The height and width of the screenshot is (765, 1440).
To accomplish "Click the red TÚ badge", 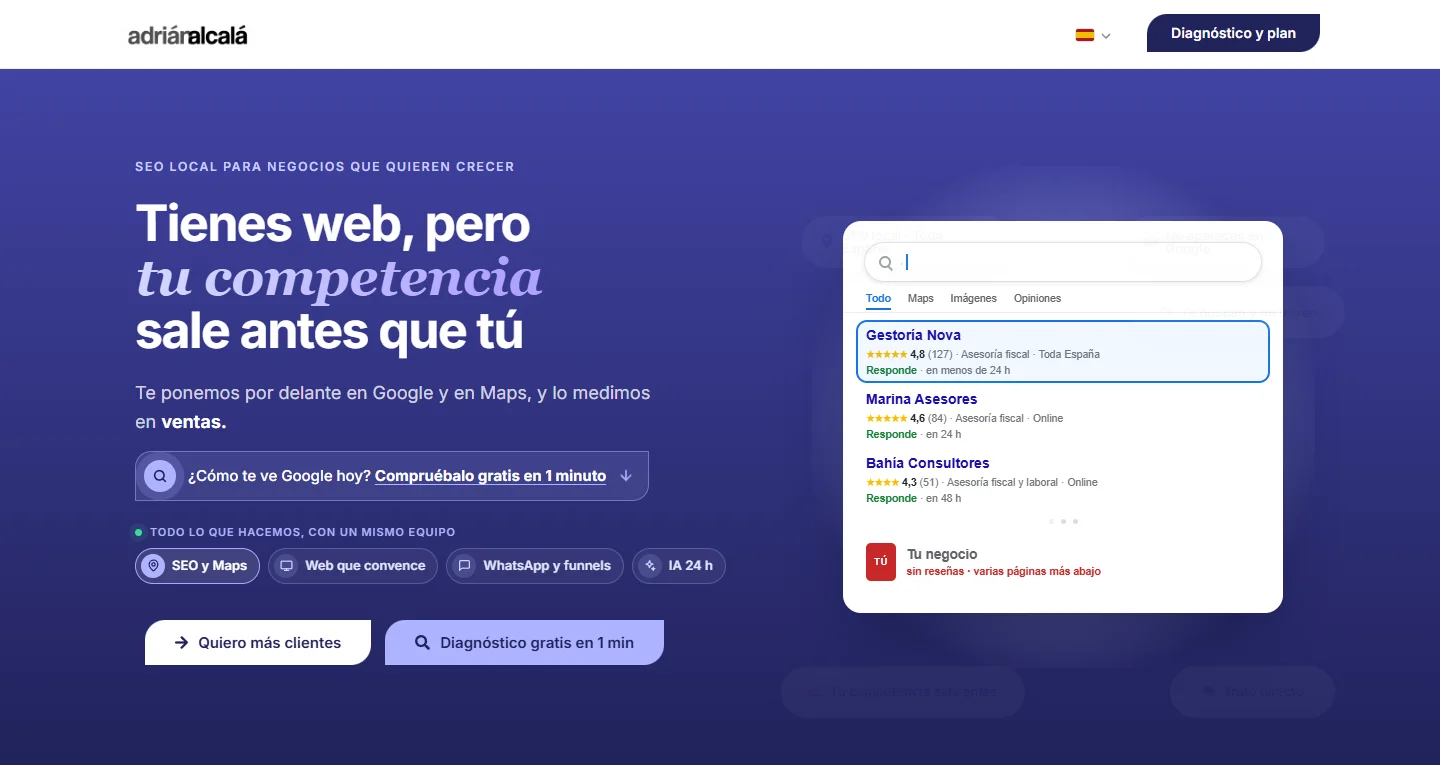I will click(x=881, y=562).
